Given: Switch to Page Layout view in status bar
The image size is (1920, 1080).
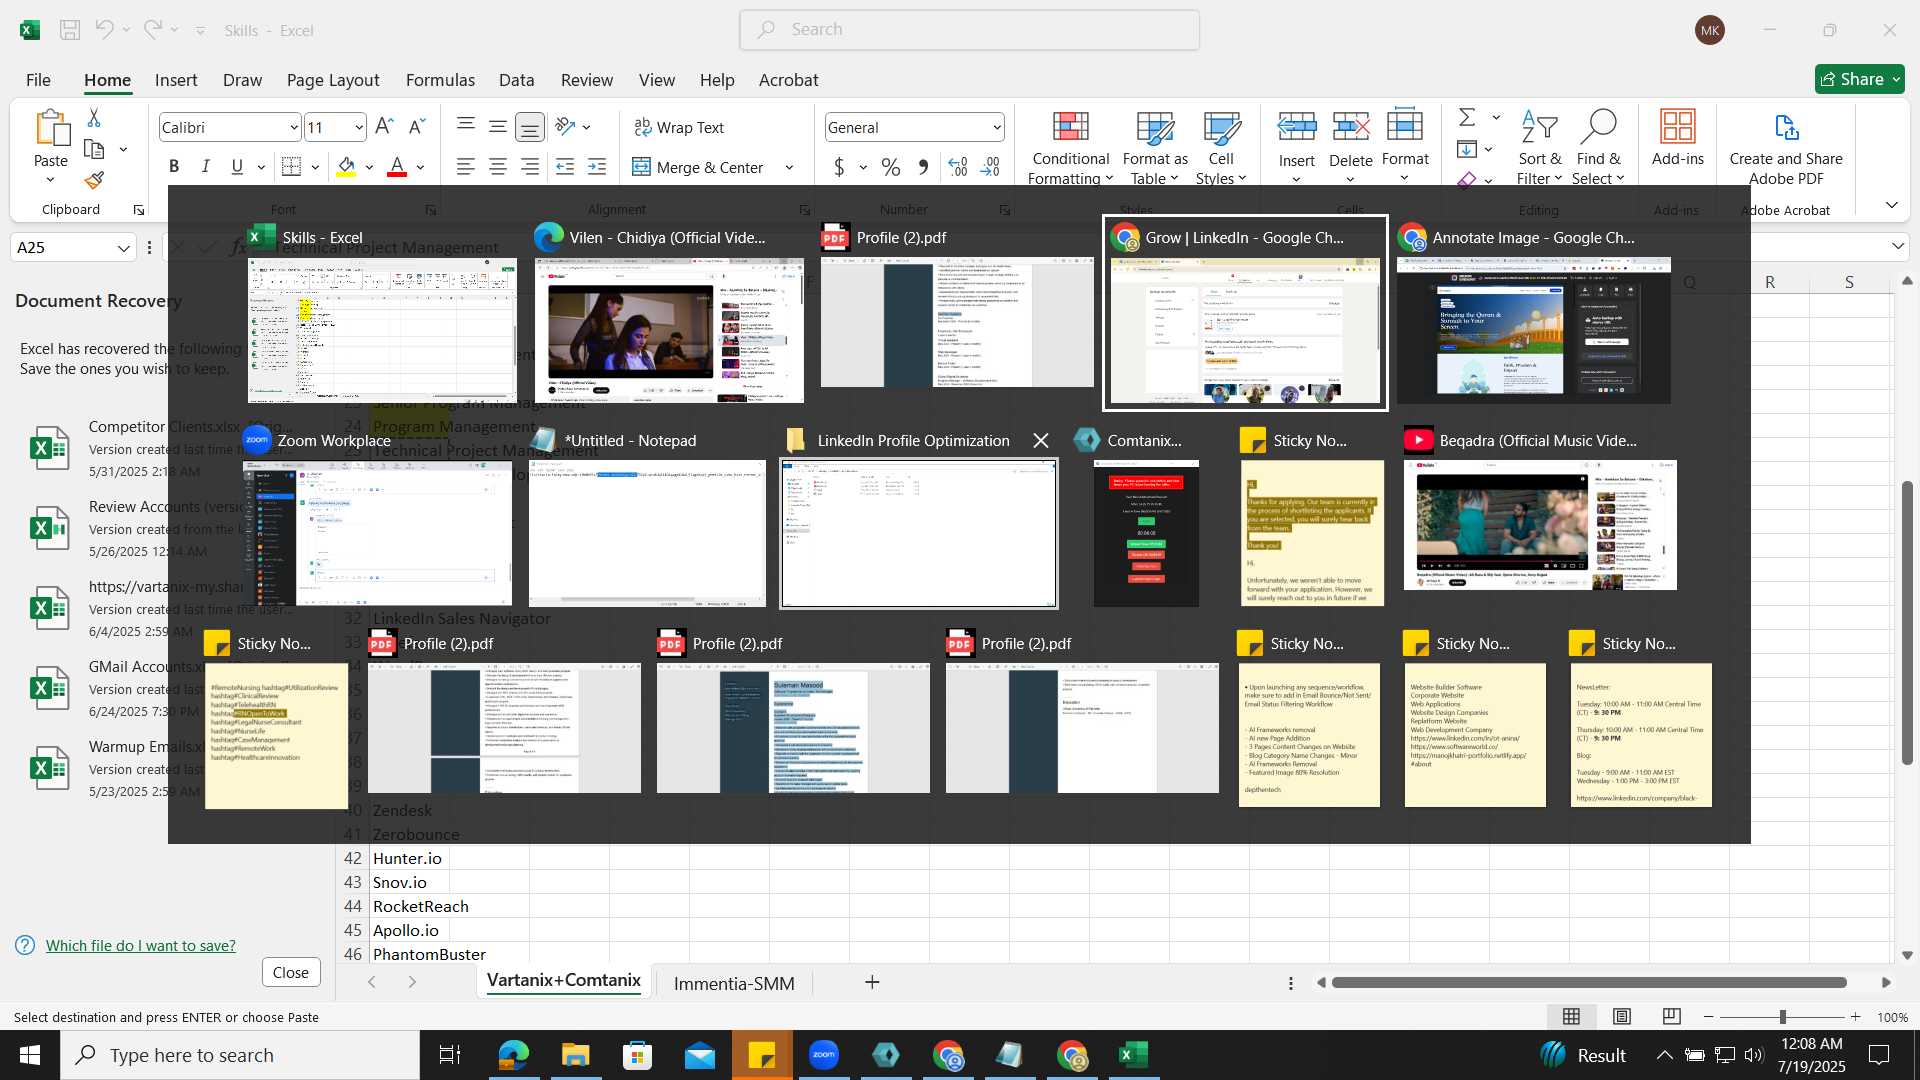Looking at the screenshot, I should [1622, 1016].
